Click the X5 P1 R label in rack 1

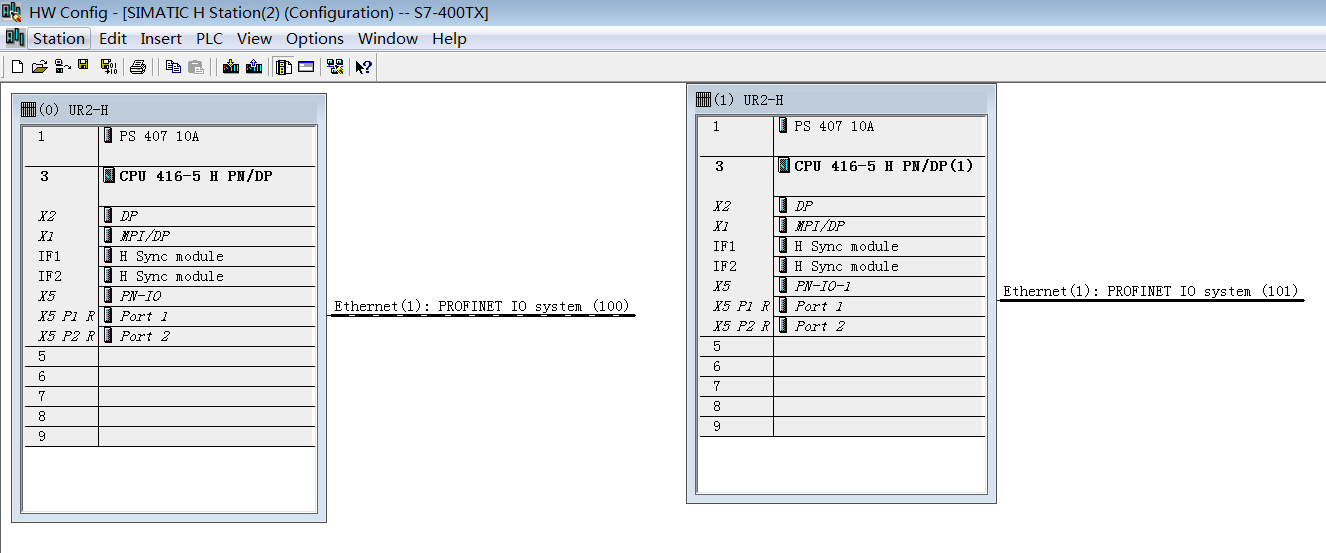point(741,306)
